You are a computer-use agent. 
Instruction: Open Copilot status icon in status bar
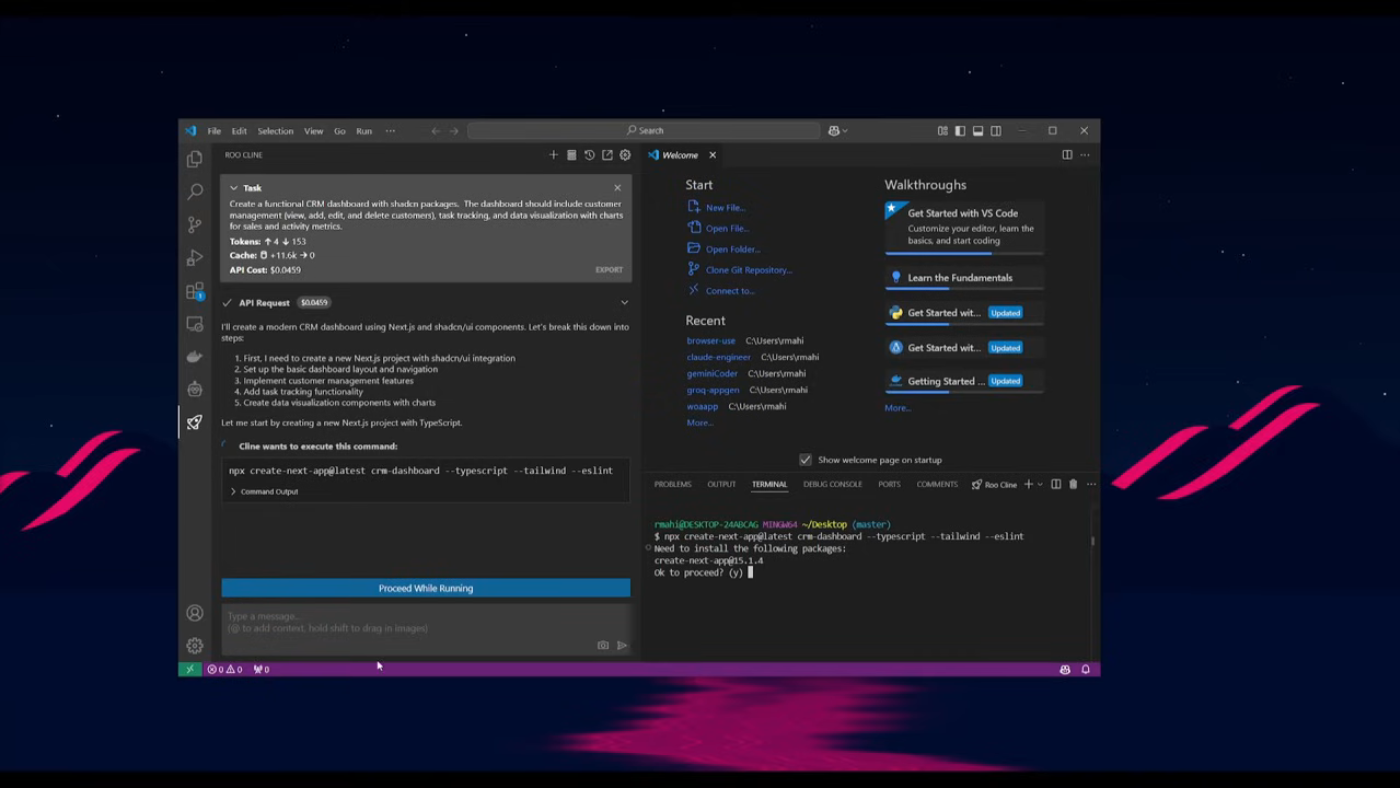point(1065,670)
